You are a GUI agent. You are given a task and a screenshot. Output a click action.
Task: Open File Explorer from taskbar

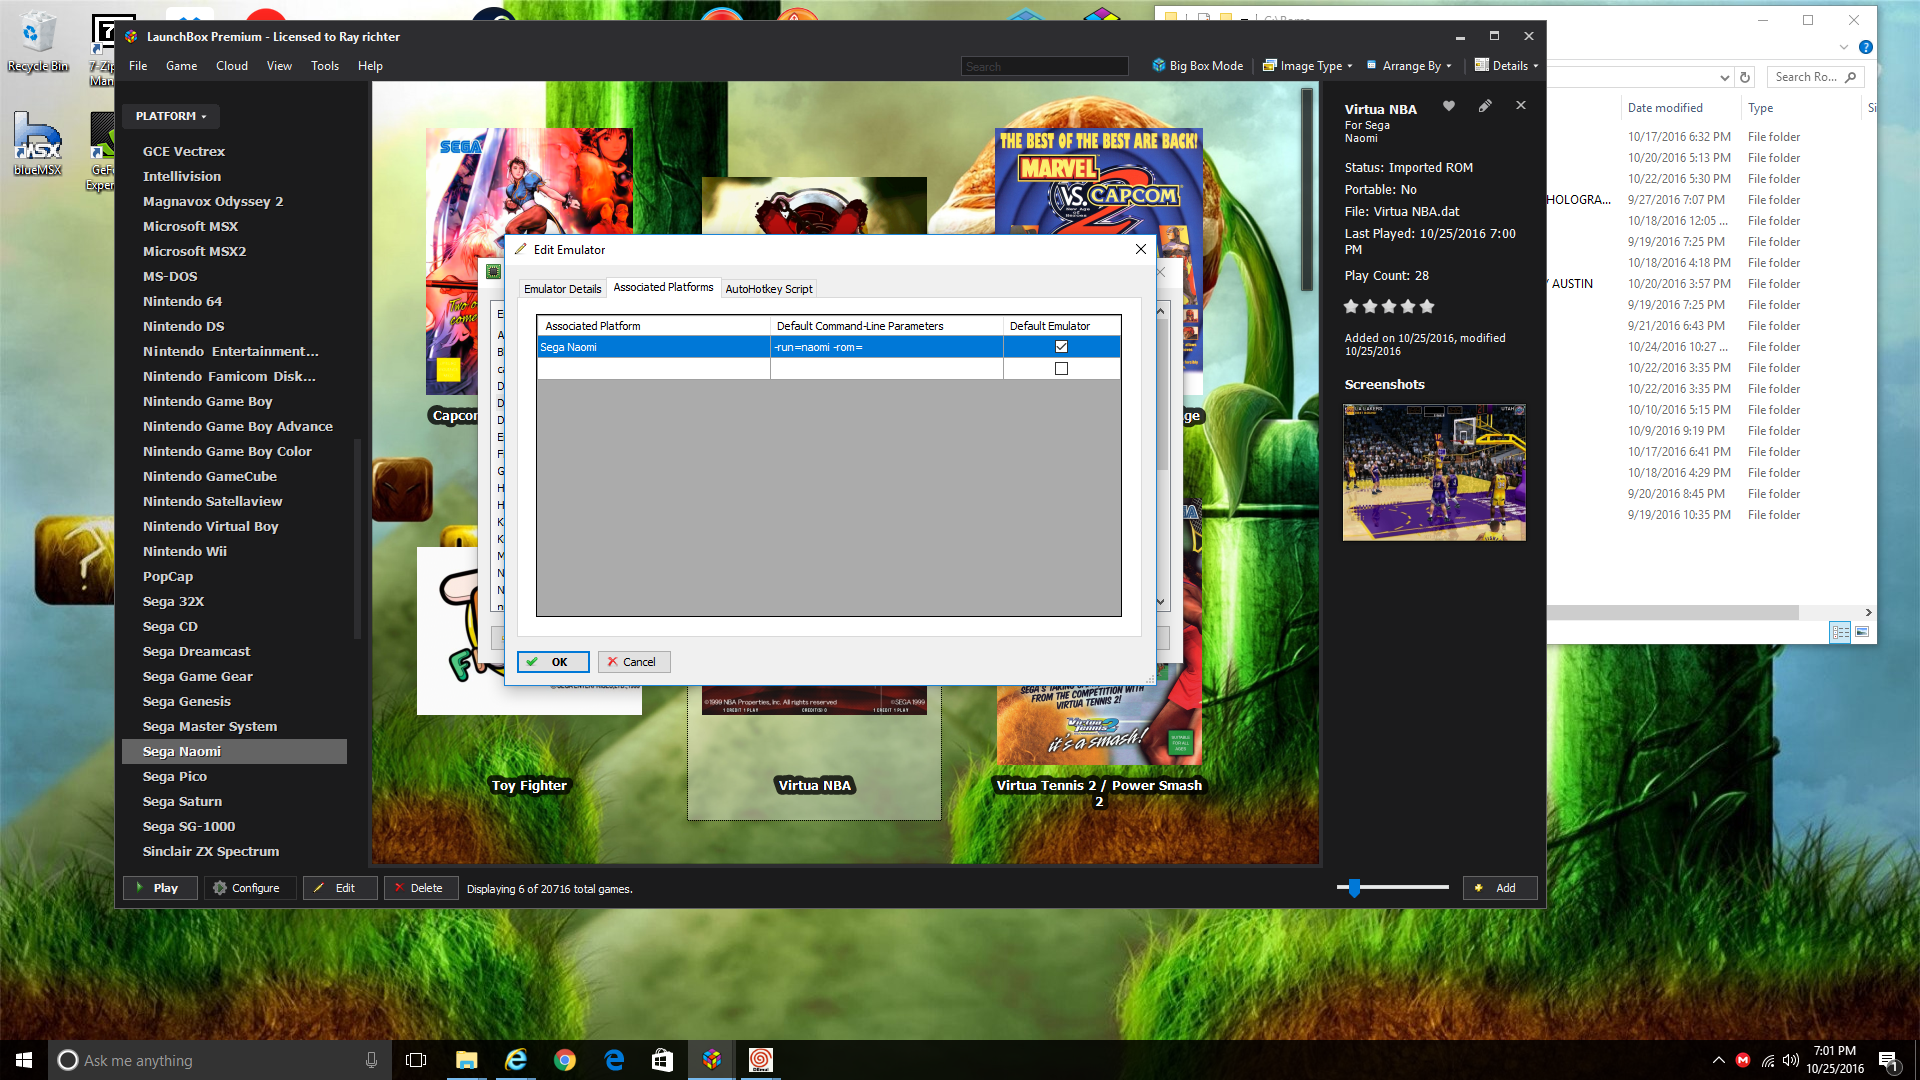[466, 1060]
